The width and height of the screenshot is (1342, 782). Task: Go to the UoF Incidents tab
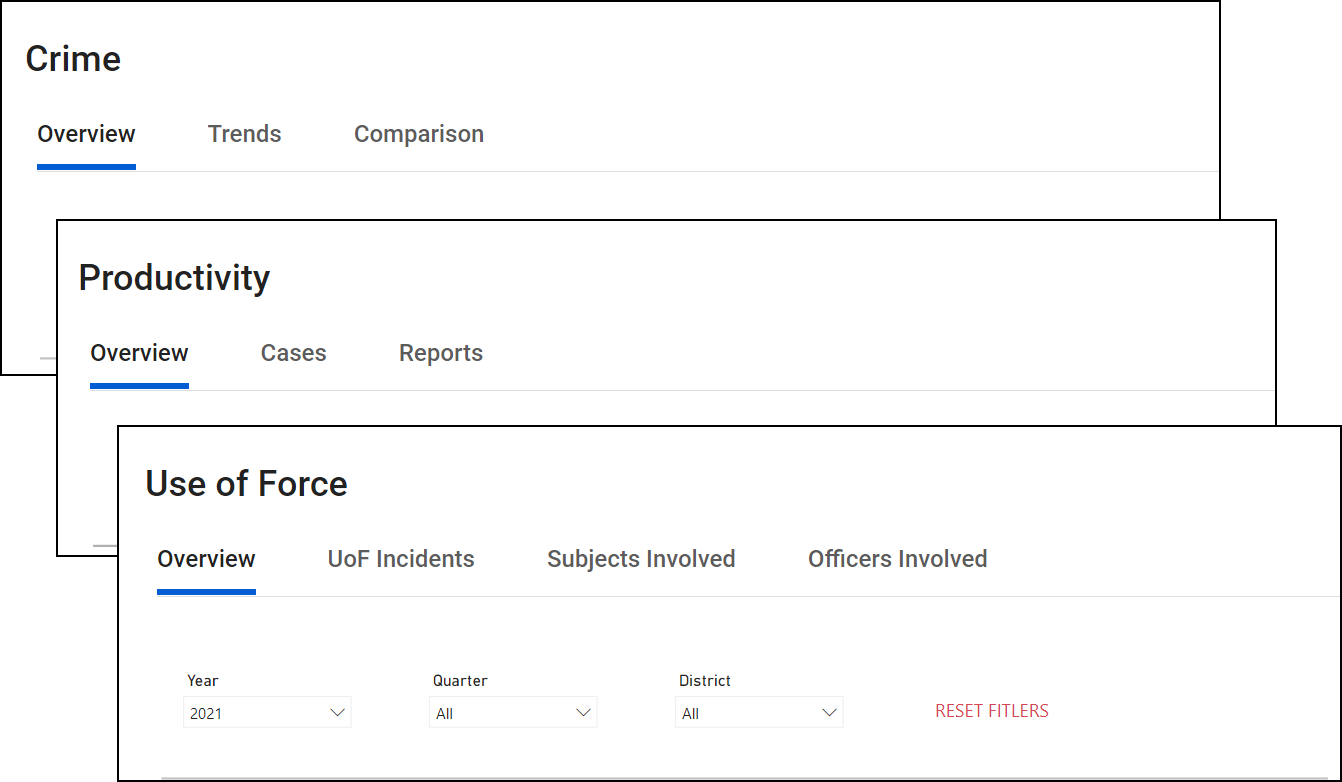(401, 559)
